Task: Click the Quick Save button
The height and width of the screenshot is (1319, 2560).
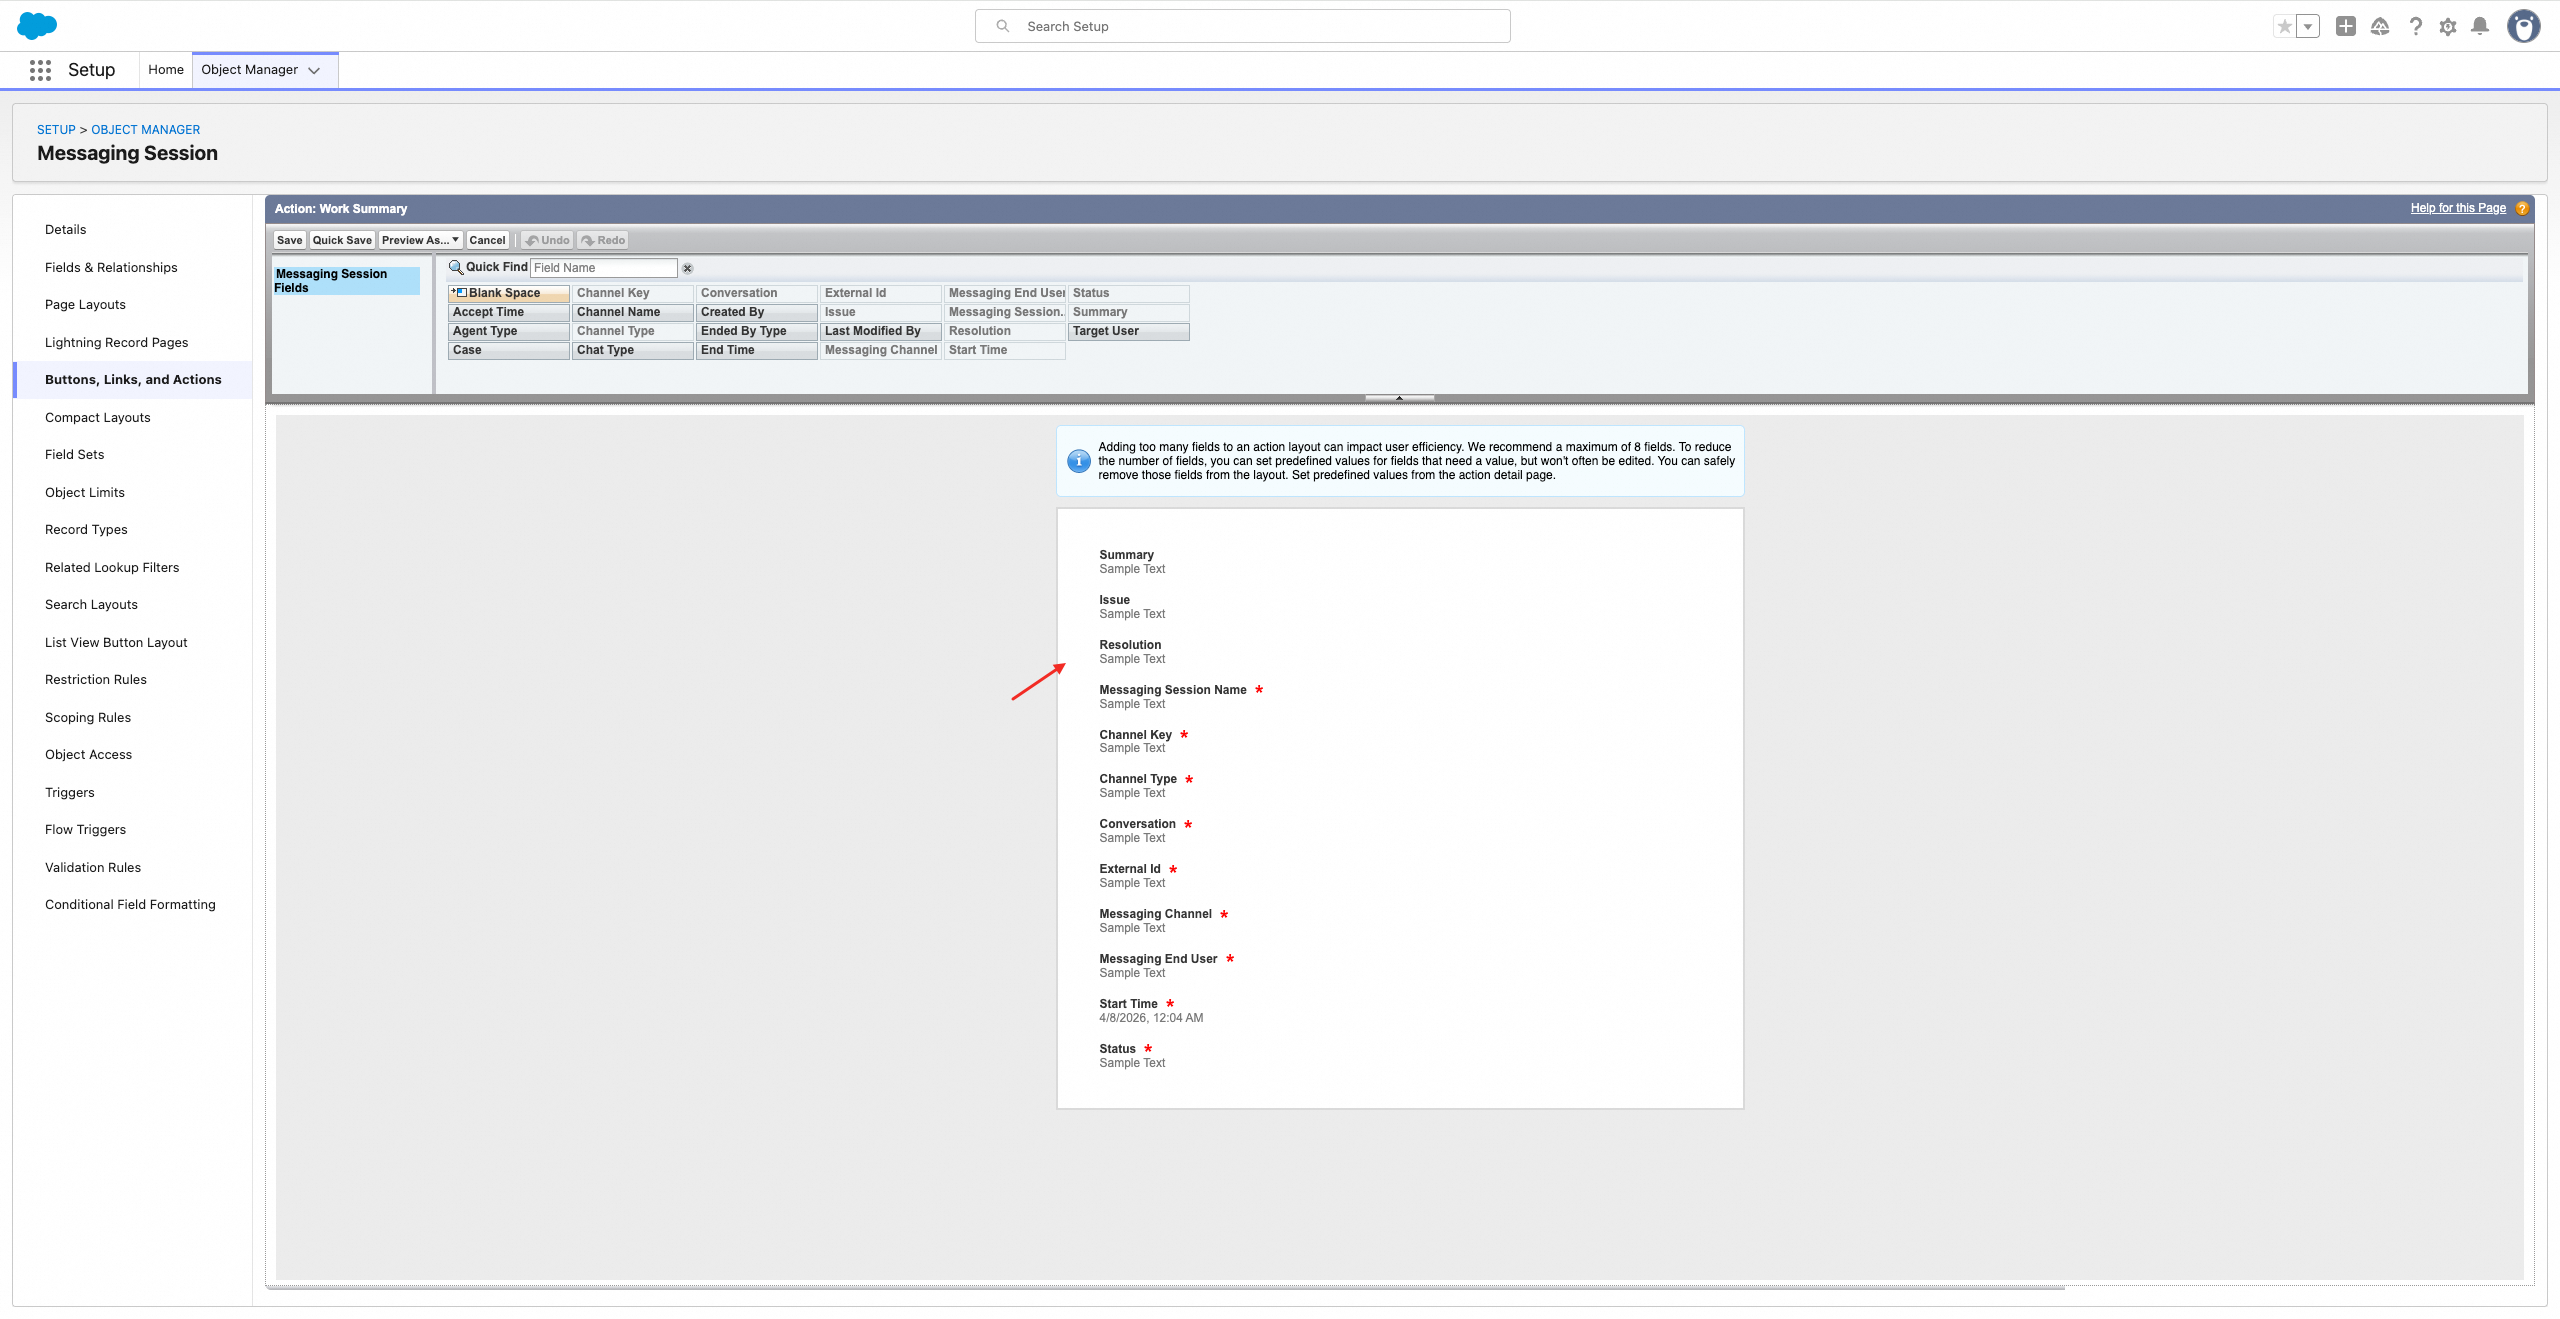Action: 342,240
